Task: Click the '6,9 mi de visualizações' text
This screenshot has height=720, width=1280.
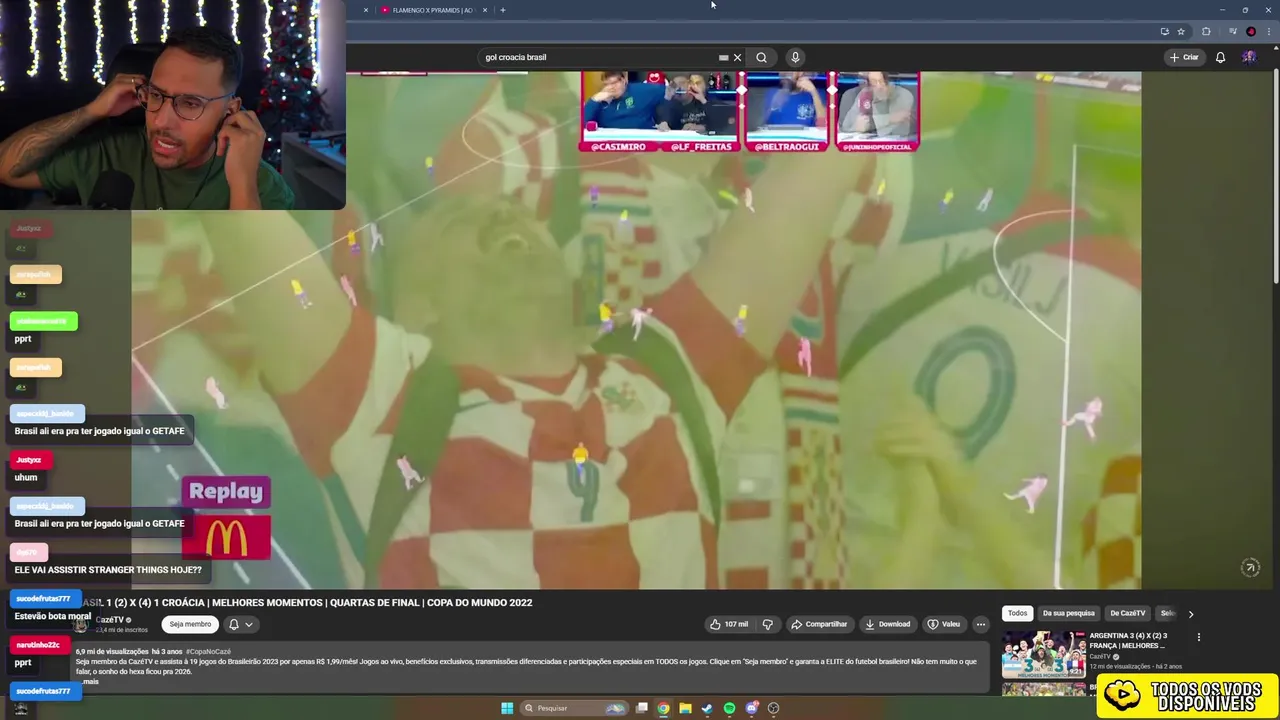Action: coord(112,652)
